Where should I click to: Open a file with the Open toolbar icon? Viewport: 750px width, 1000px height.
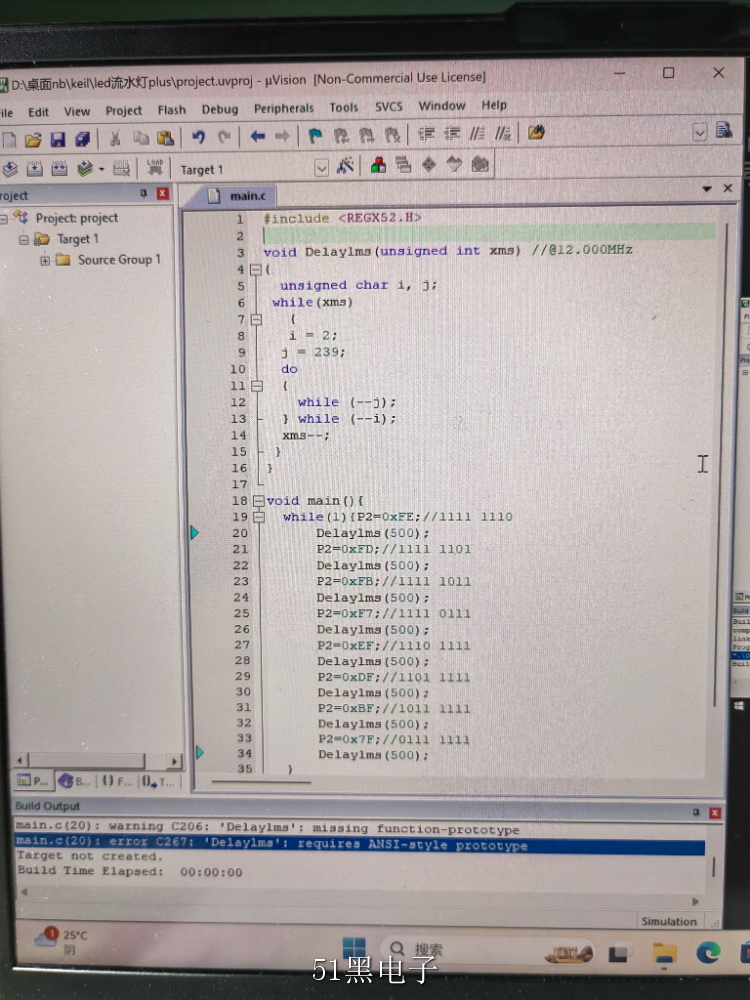coord(33,139)
